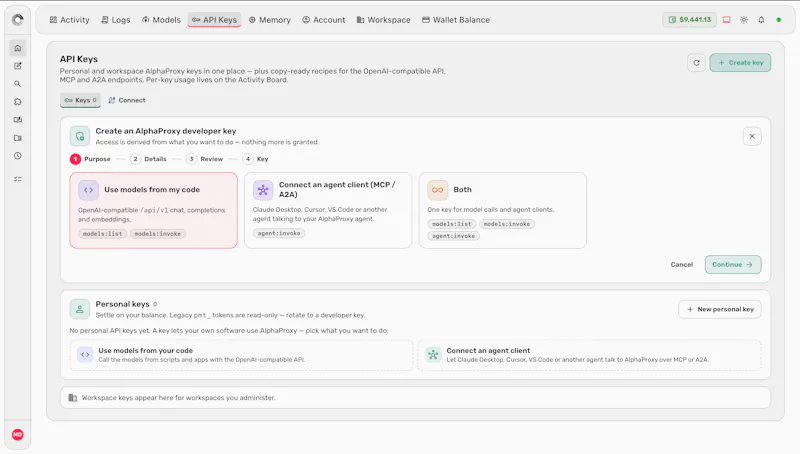This screenshot has height=454, width=800.
Task: Open the Memory tab
Action: pyautogui.click(x=270, y=20)
